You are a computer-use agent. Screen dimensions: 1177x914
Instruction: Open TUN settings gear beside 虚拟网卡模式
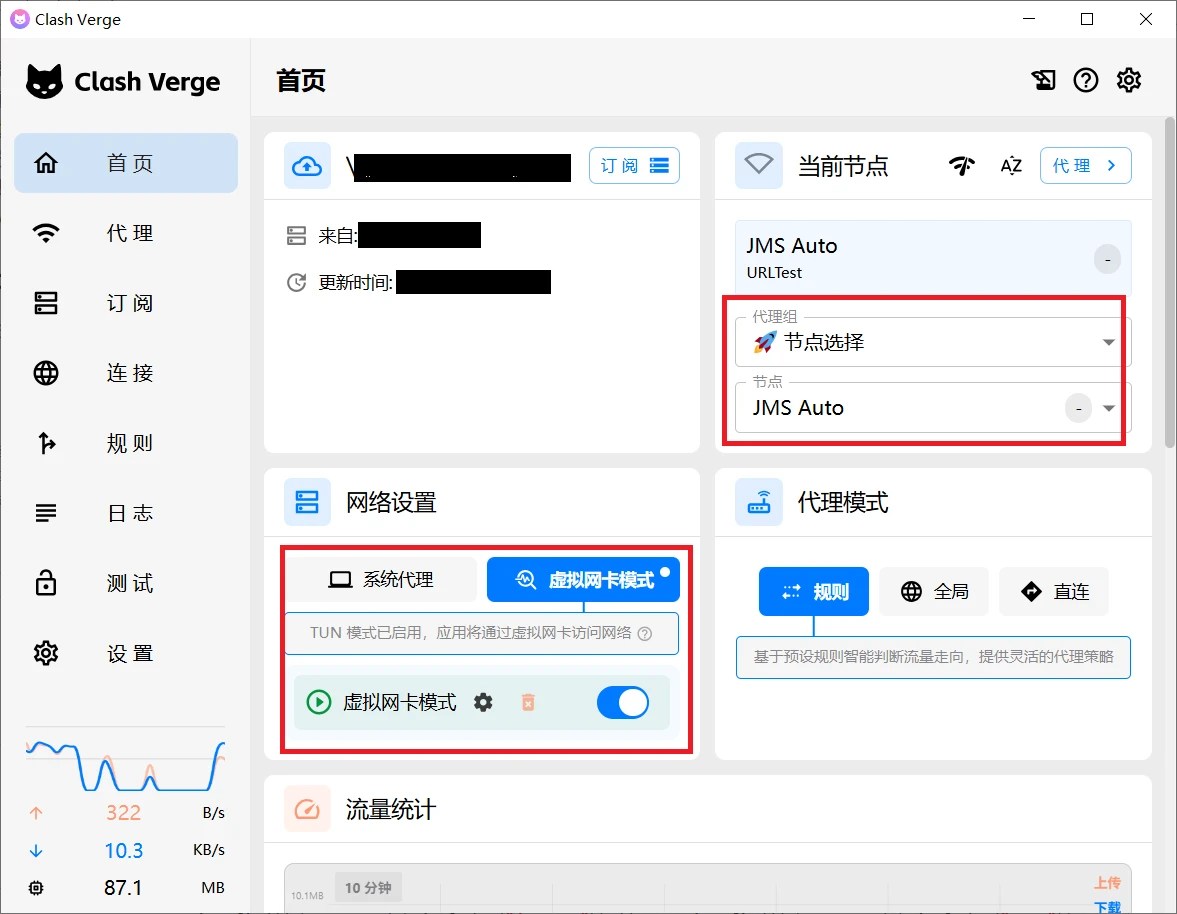[x=483, y=702]
